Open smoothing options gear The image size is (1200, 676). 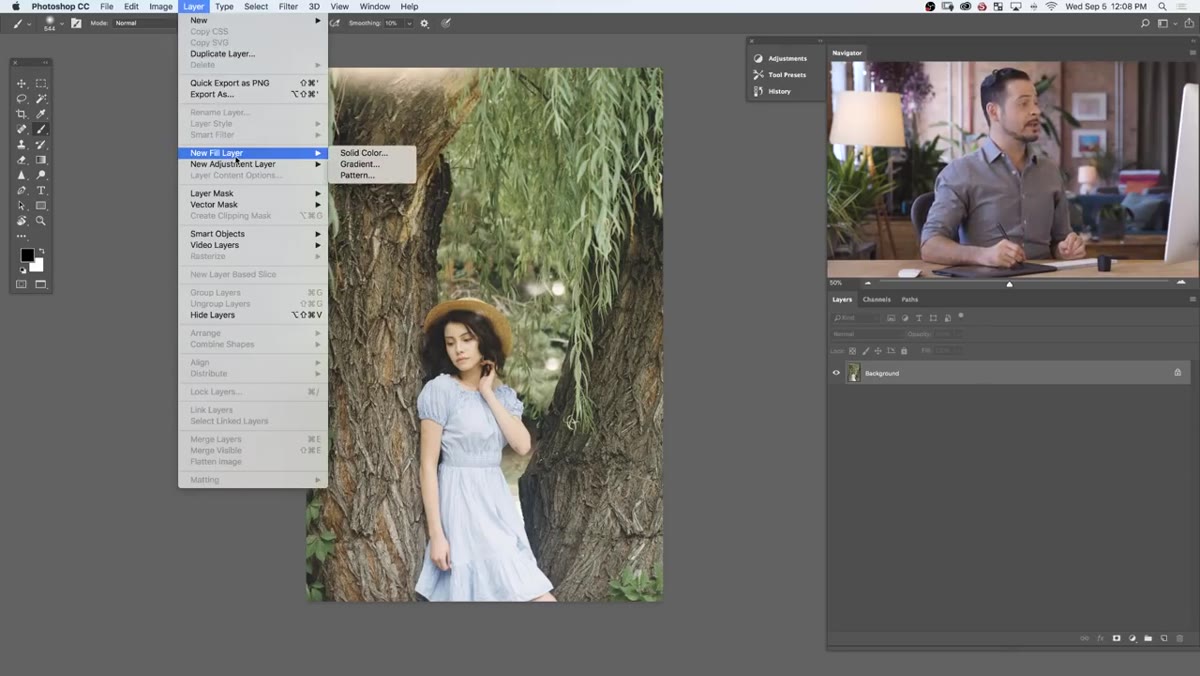(424, 23)
